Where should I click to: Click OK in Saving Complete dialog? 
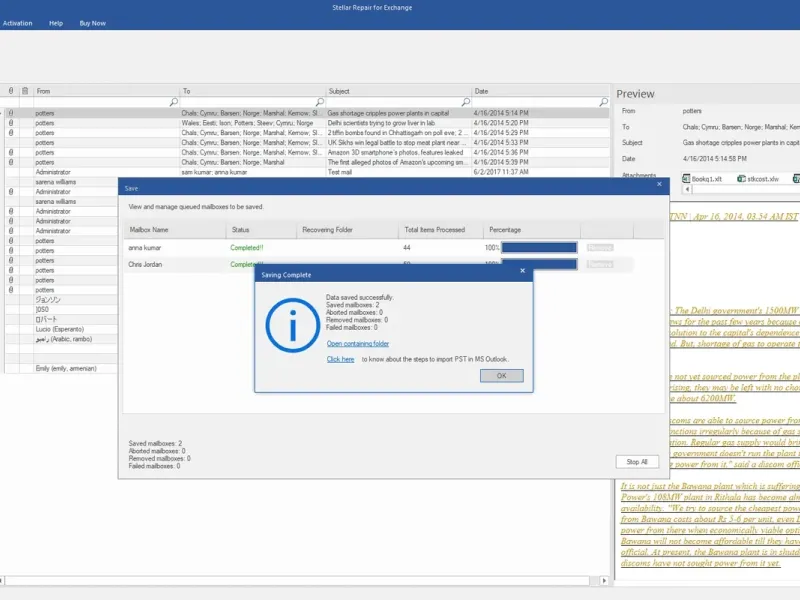[502, 376]
